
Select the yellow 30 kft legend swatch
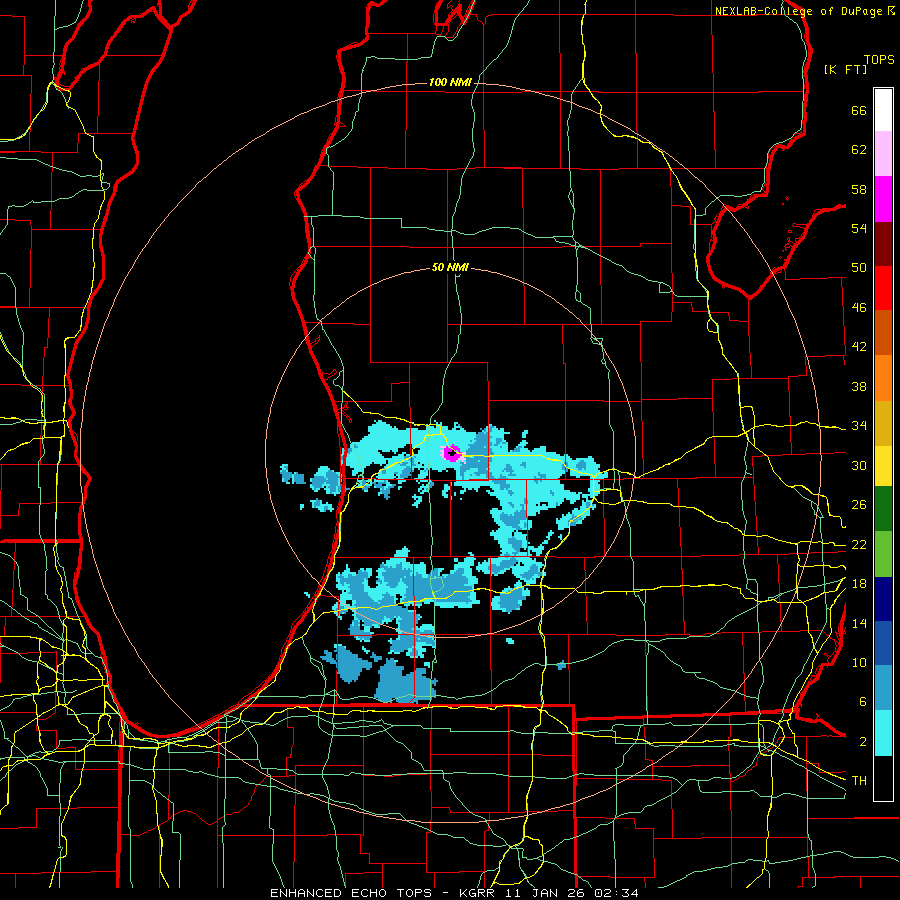(883, 465)
